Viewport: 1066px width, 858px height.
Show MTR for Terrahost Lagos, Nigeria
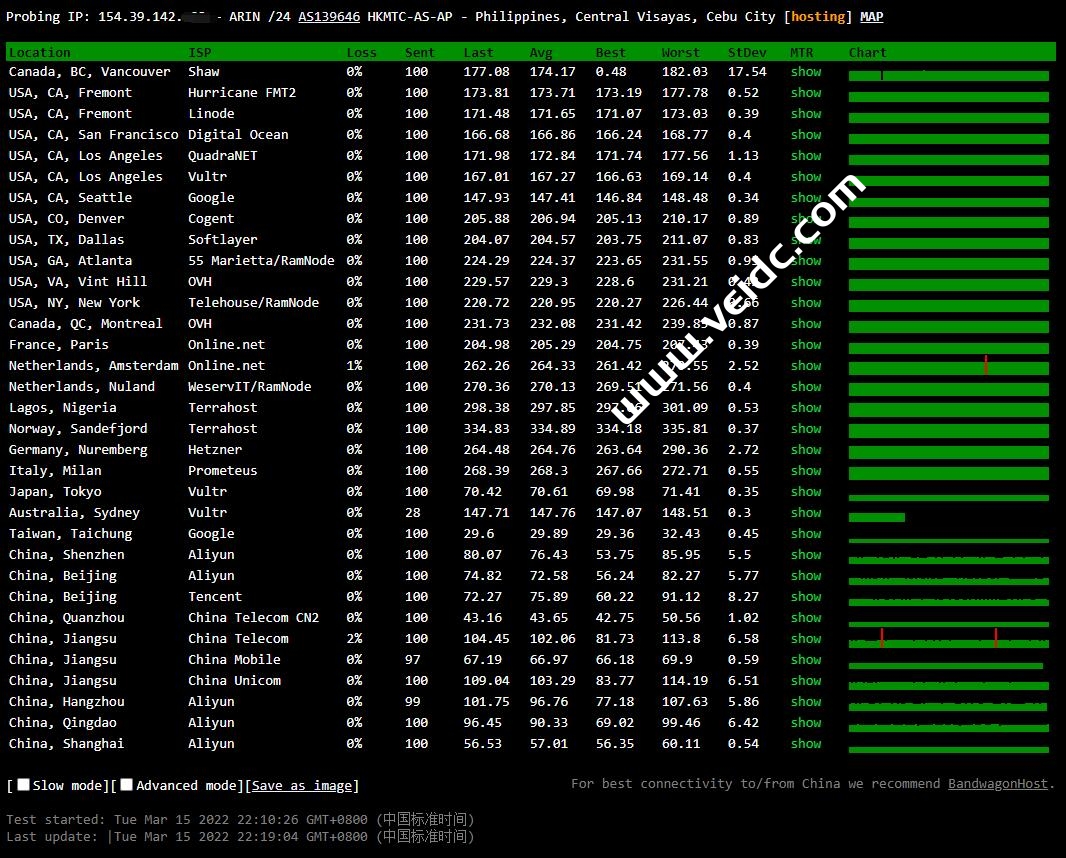pos(806,407)
